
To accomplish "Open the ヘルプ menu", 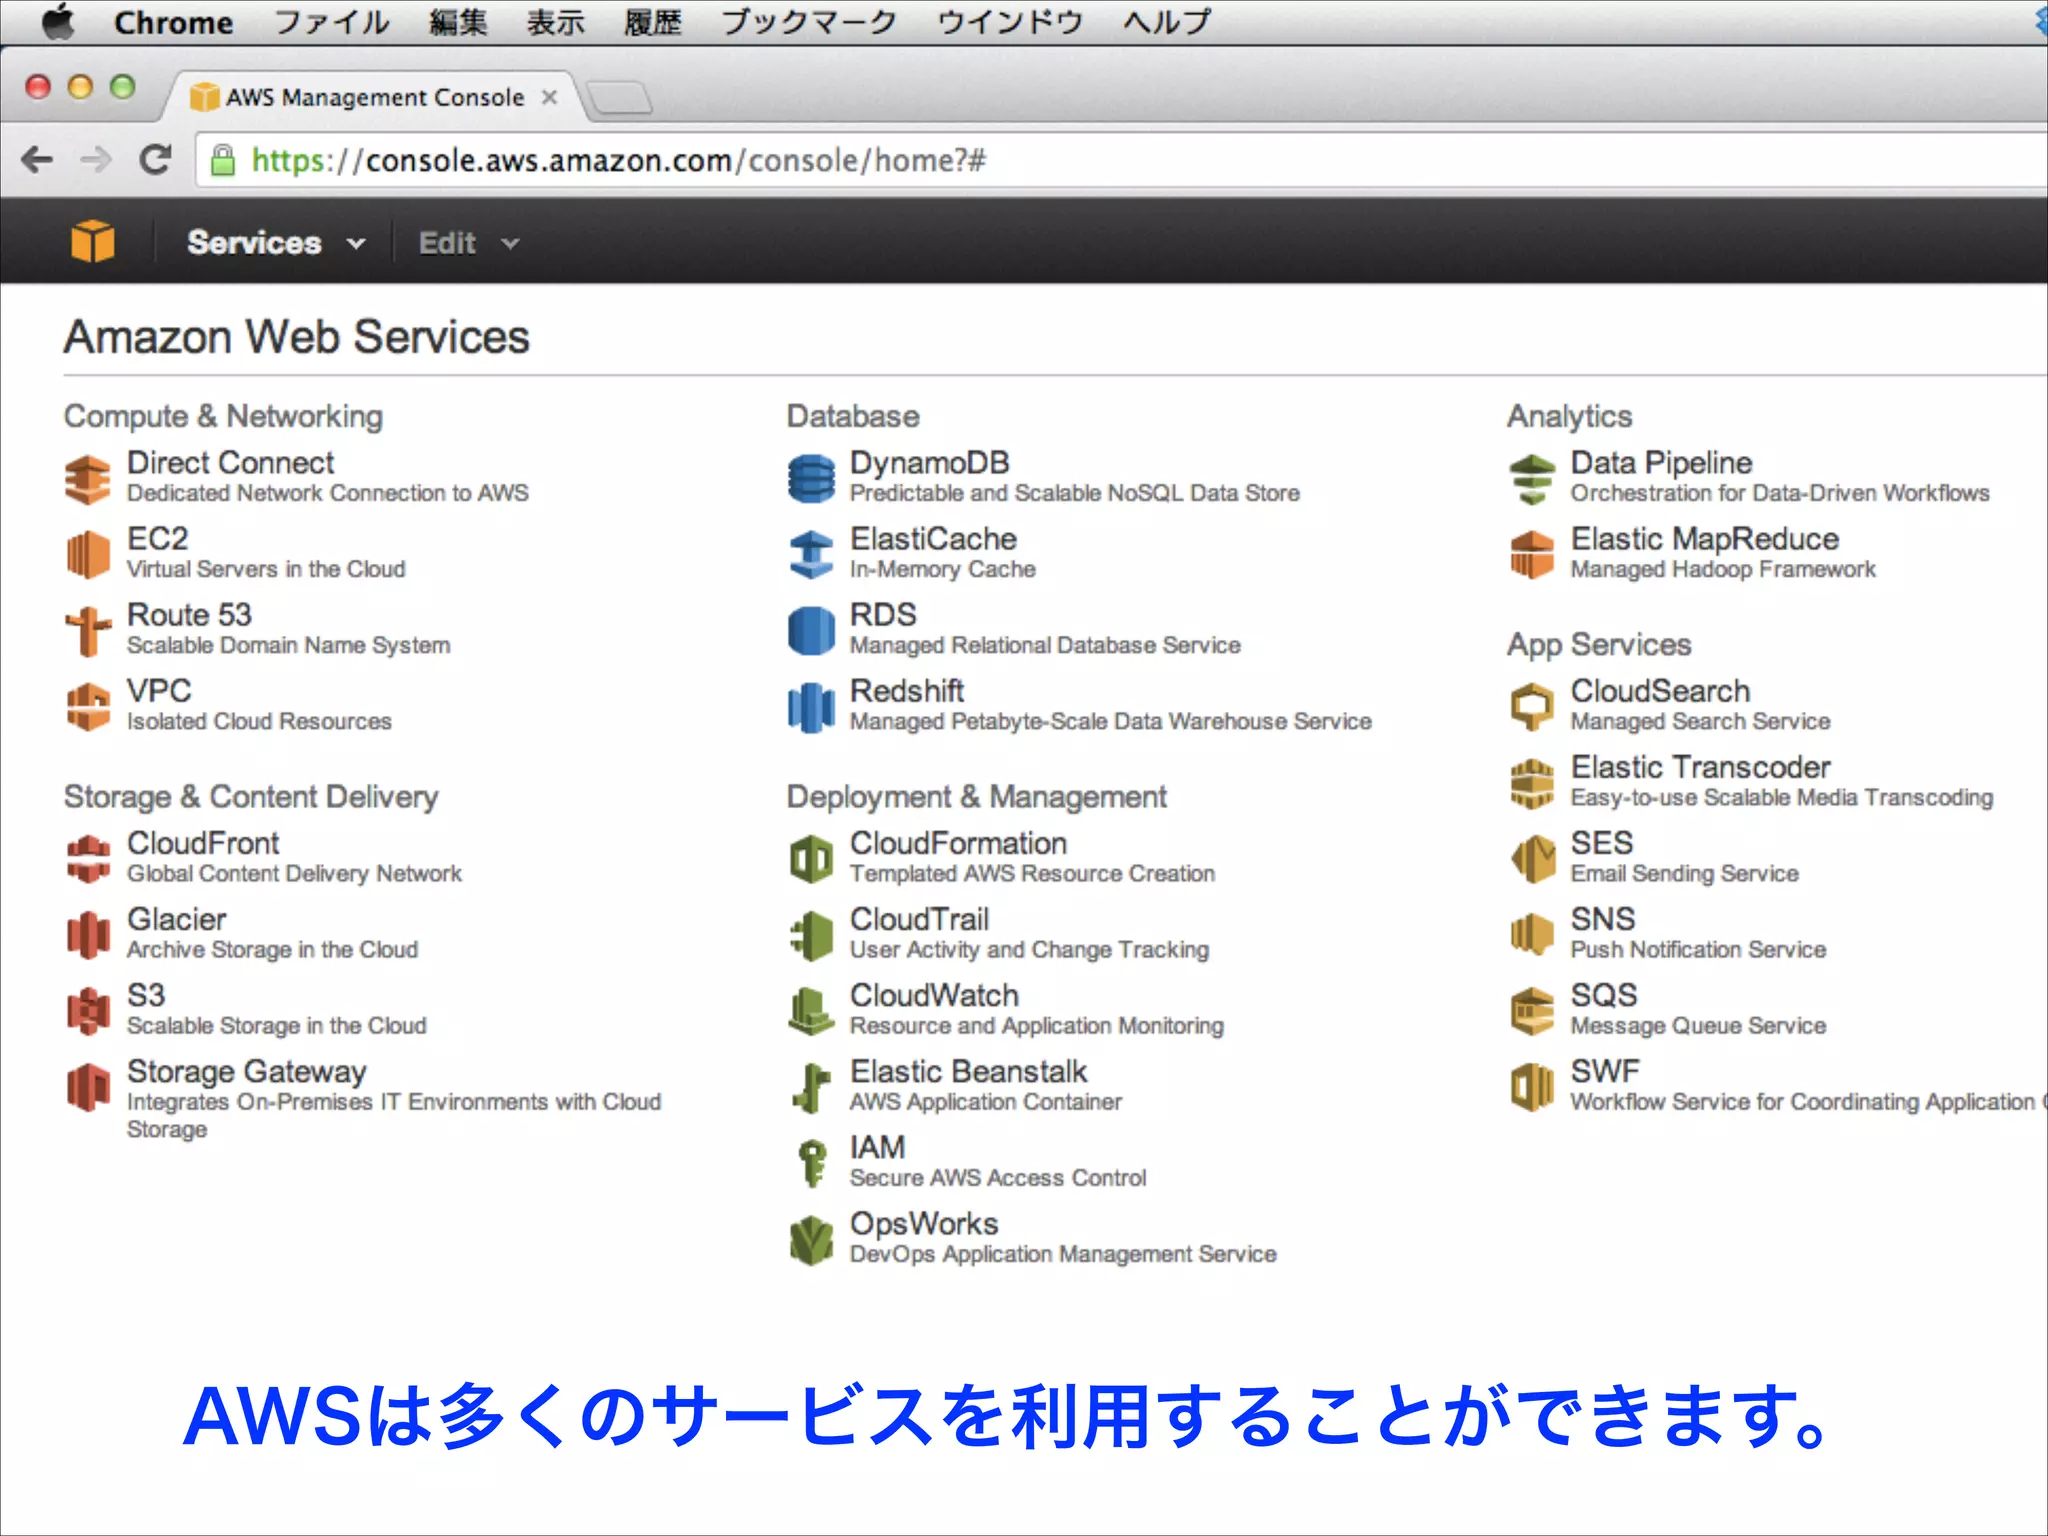I will (1166, 22).
